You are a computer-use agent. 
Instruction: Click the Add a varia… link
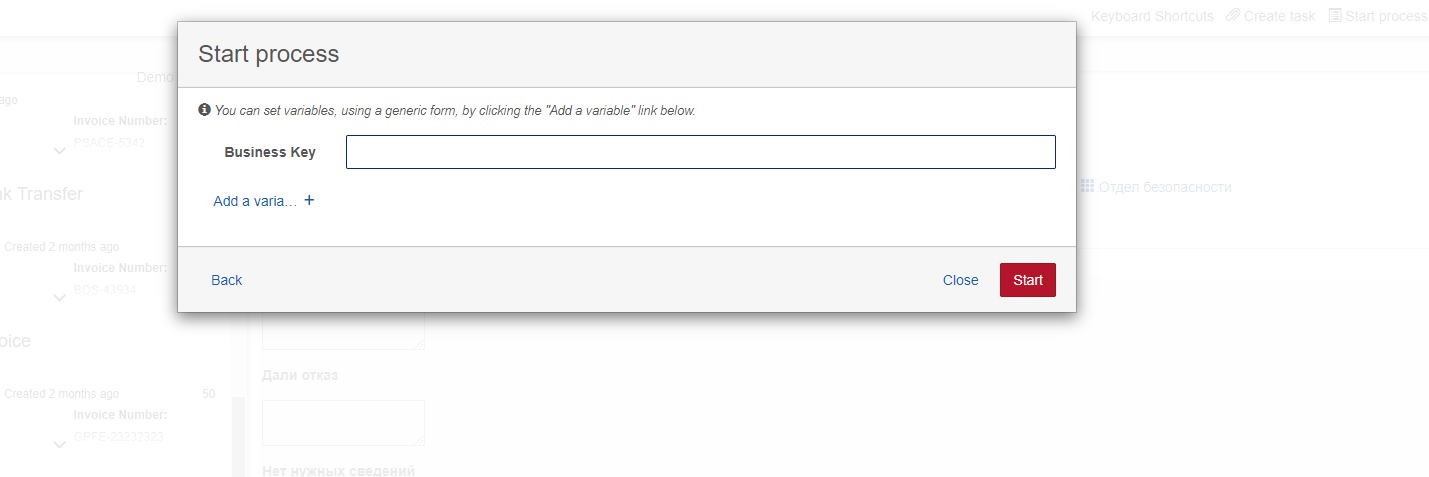[255, 201]
